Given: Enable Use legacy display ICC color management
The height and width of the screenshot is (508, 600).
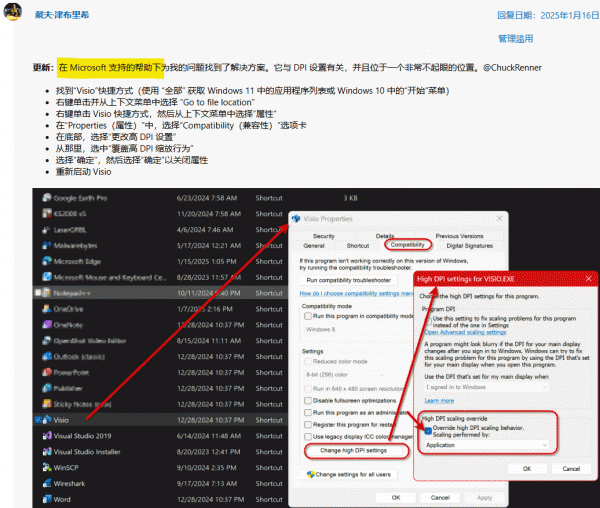Looking at the screenshot, I should coord(308,436).
